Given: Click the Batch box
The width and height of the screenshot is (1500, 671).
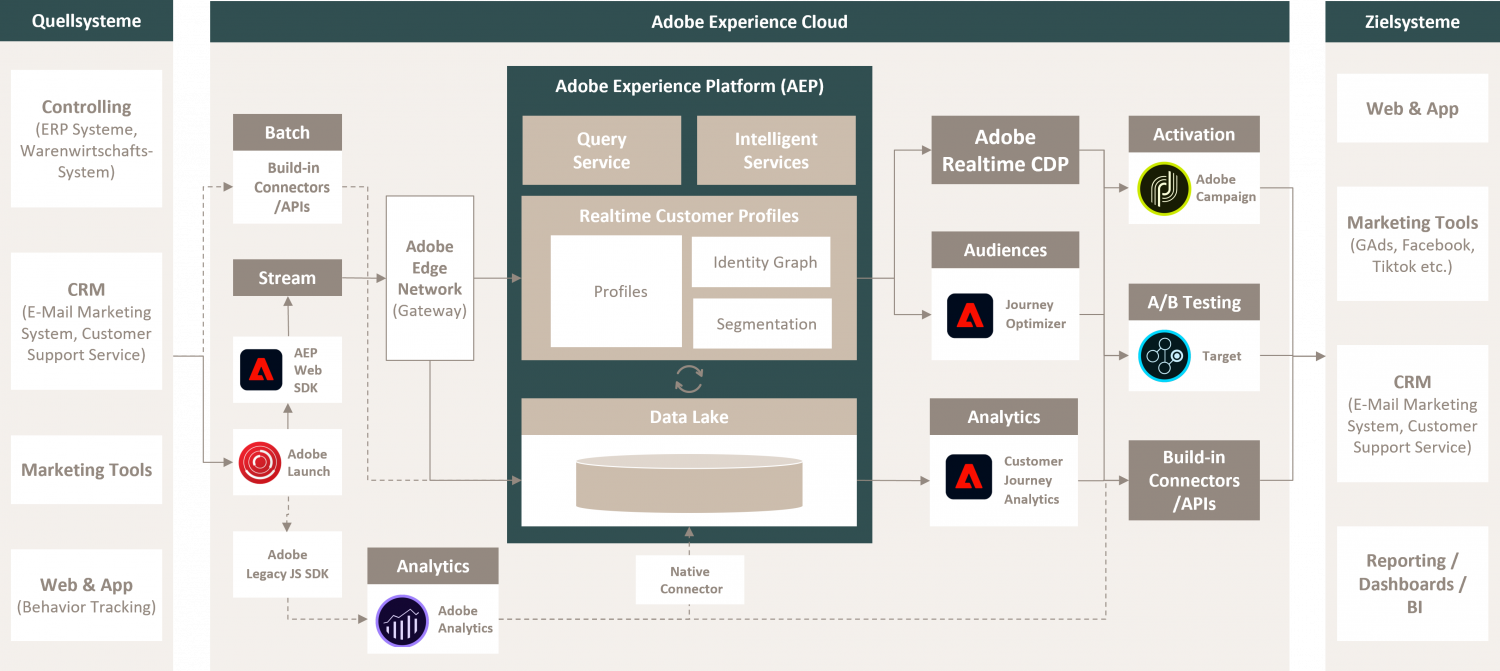Looking at the screenshot, I should [x=287, y=131].
